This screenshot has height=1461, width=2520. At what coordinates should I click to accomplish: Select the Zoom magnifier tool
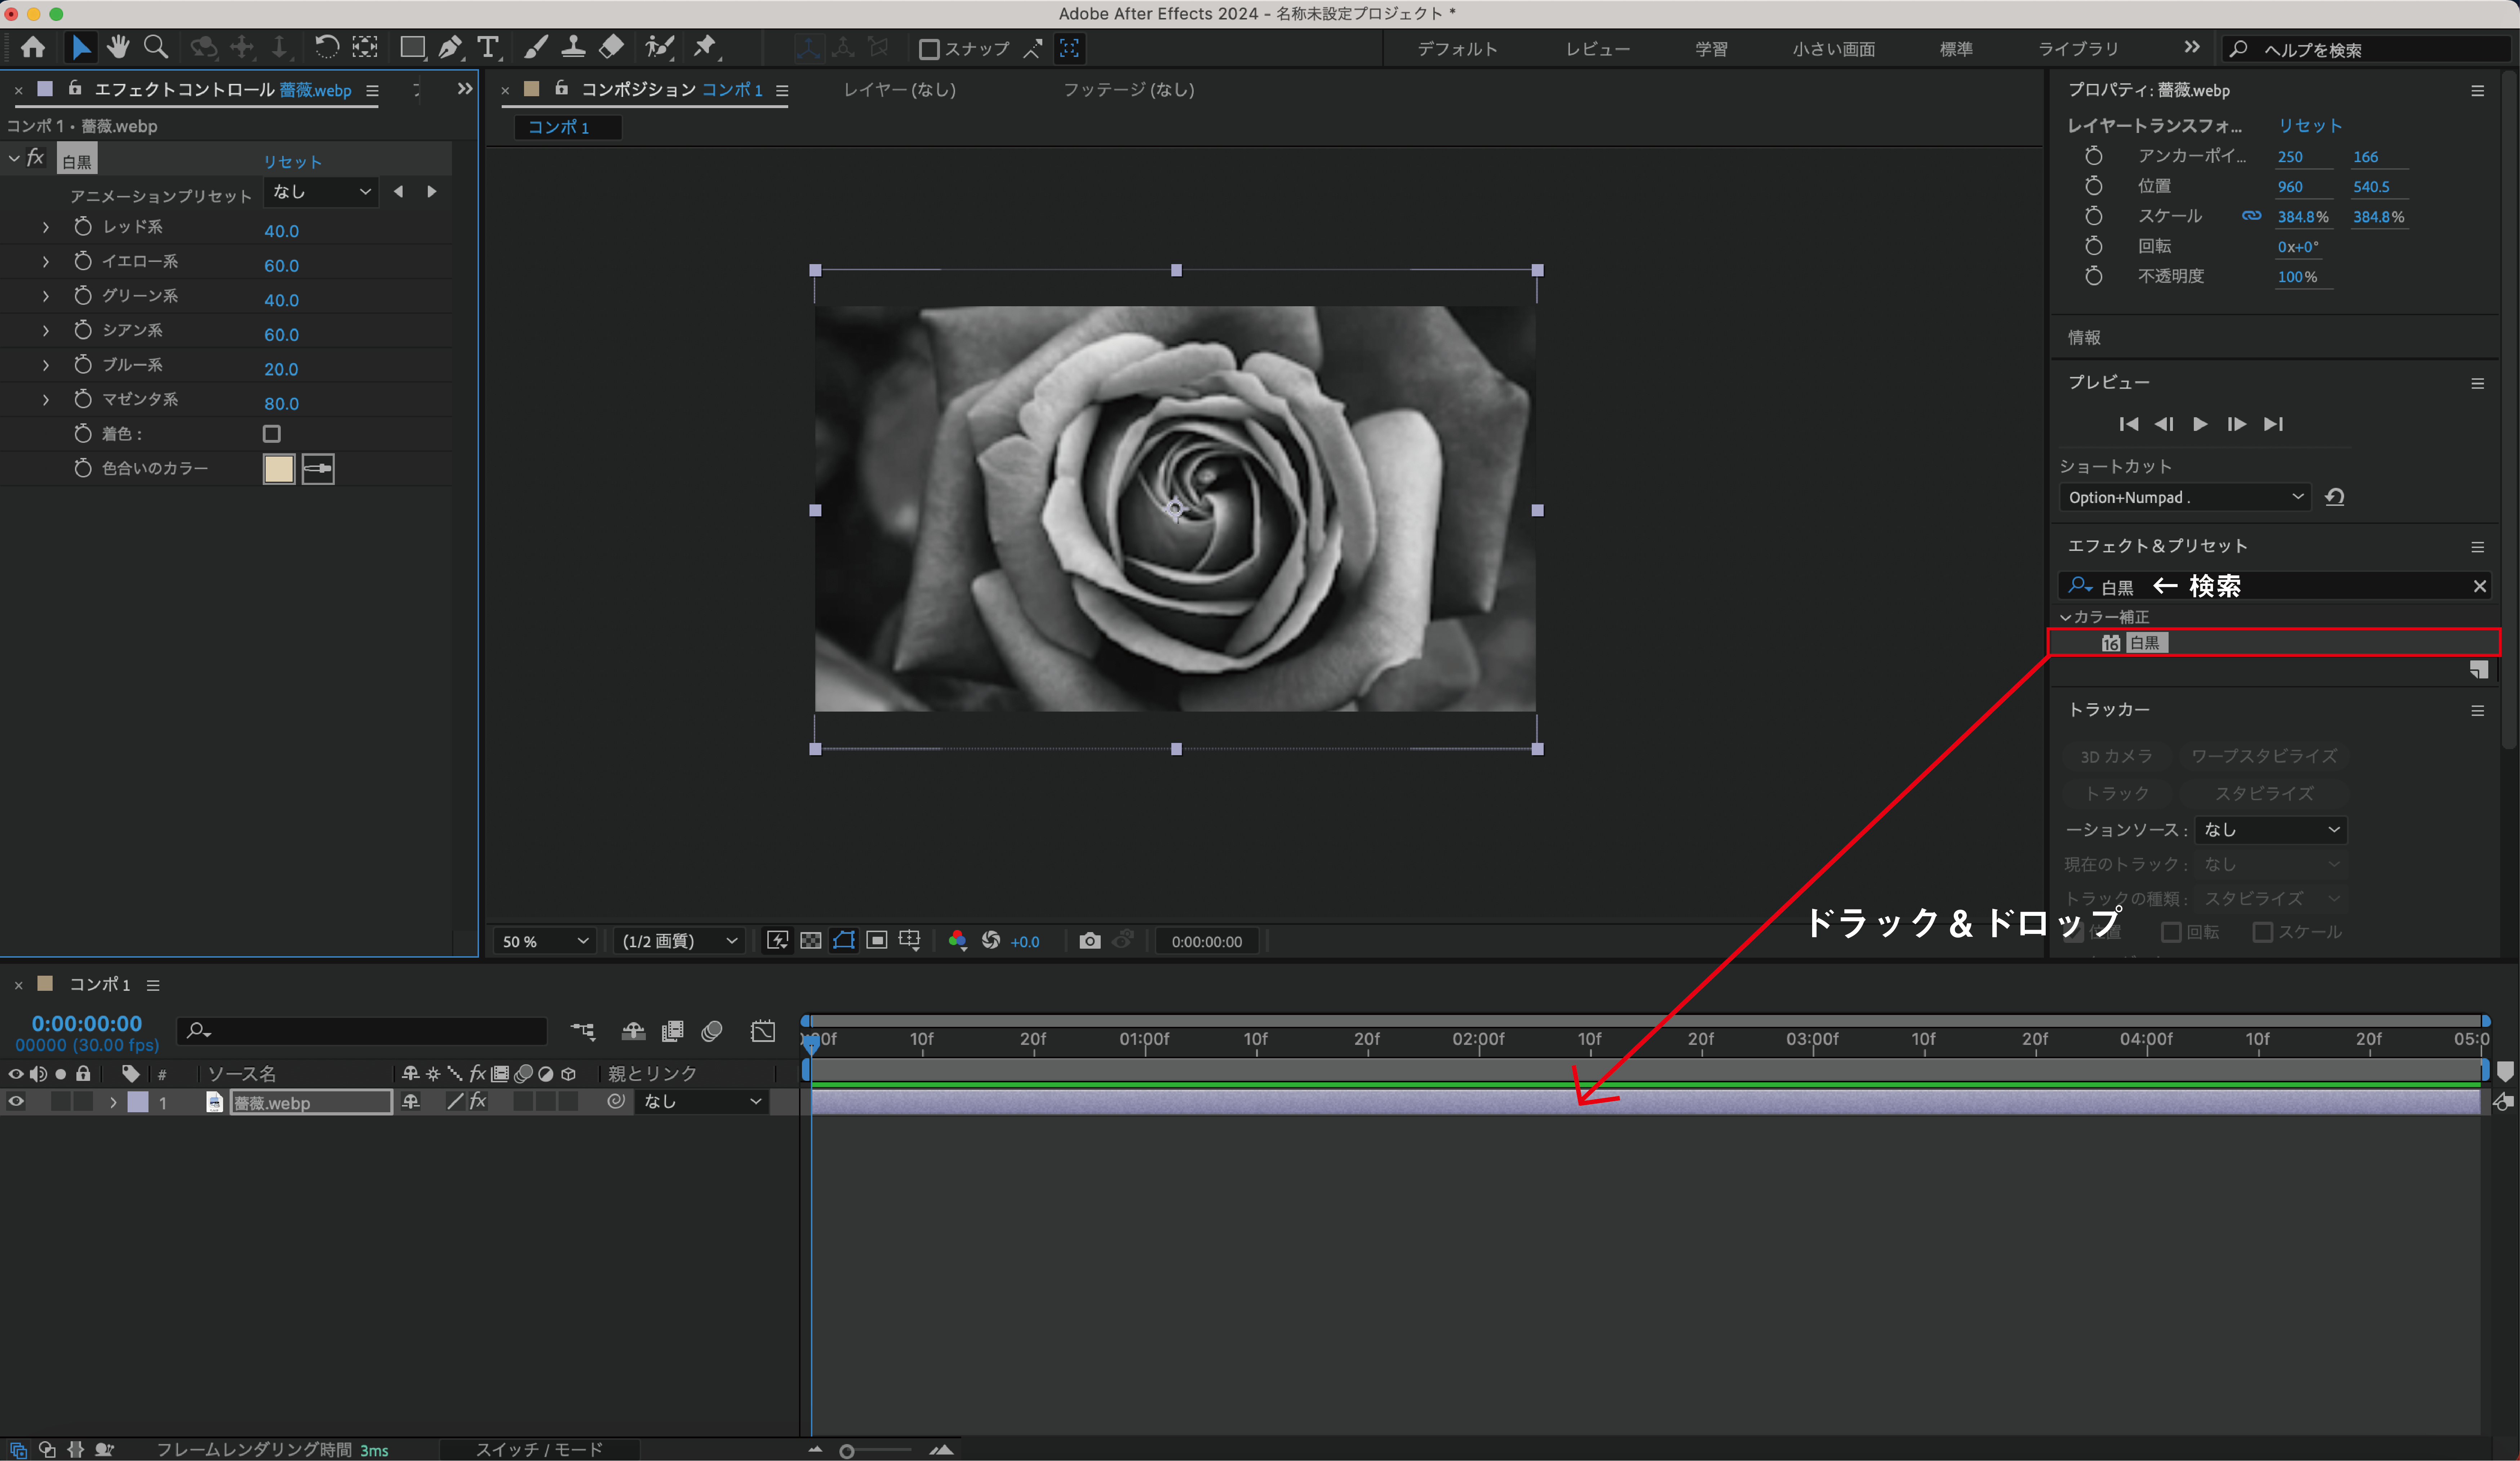pyautogui.click(x=155, y=46)
